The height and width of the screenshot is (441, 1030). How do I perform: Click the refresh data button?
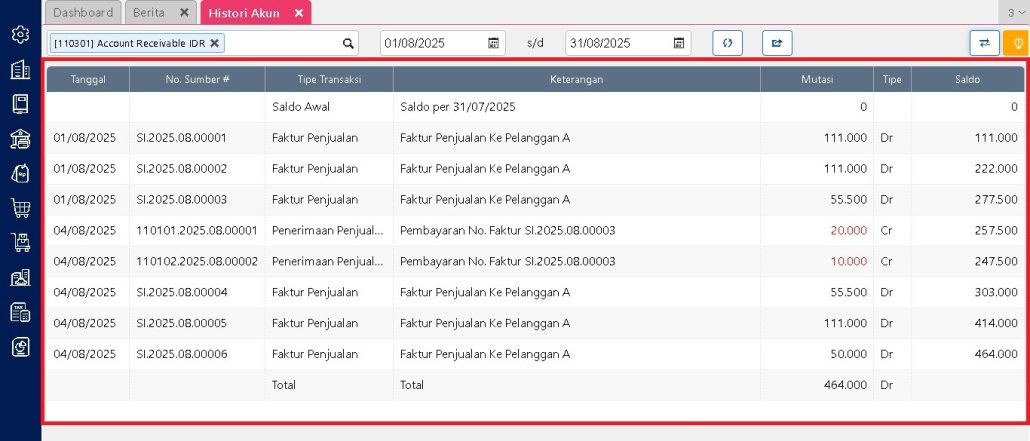(x=727, y=43)
